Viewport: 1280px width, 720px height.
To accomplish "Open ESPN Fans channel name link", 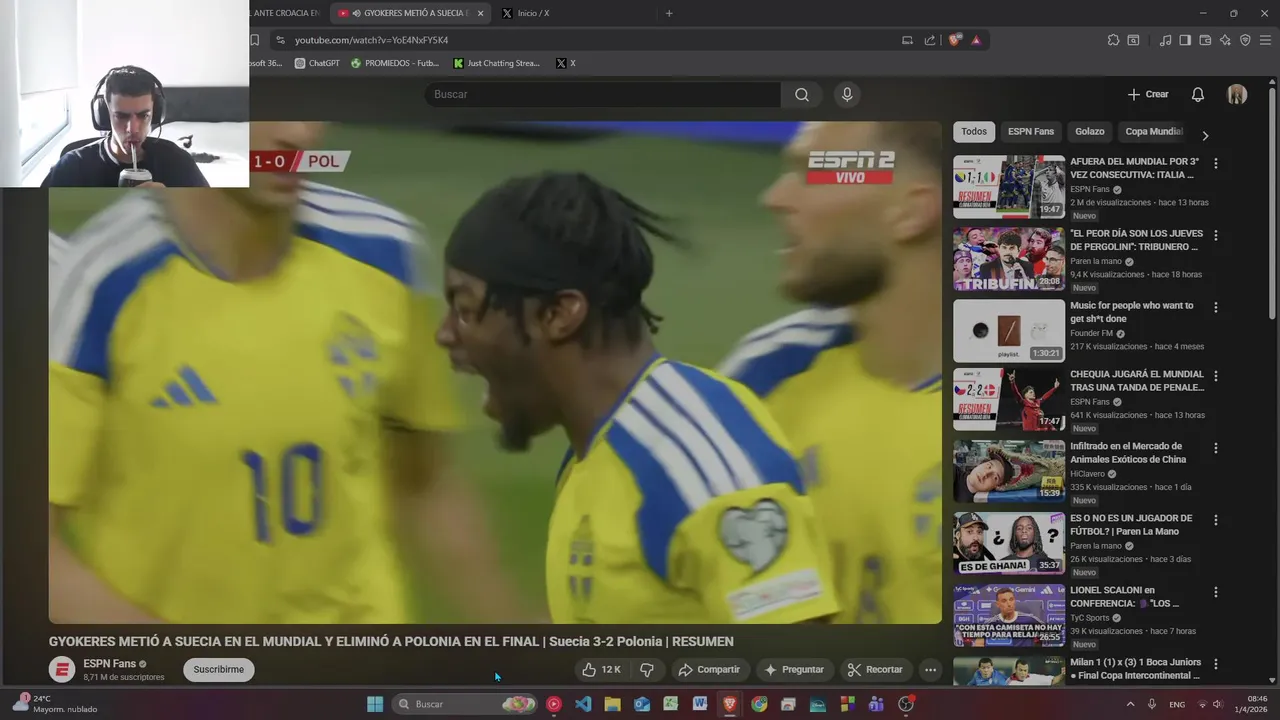I will (109, 664).
